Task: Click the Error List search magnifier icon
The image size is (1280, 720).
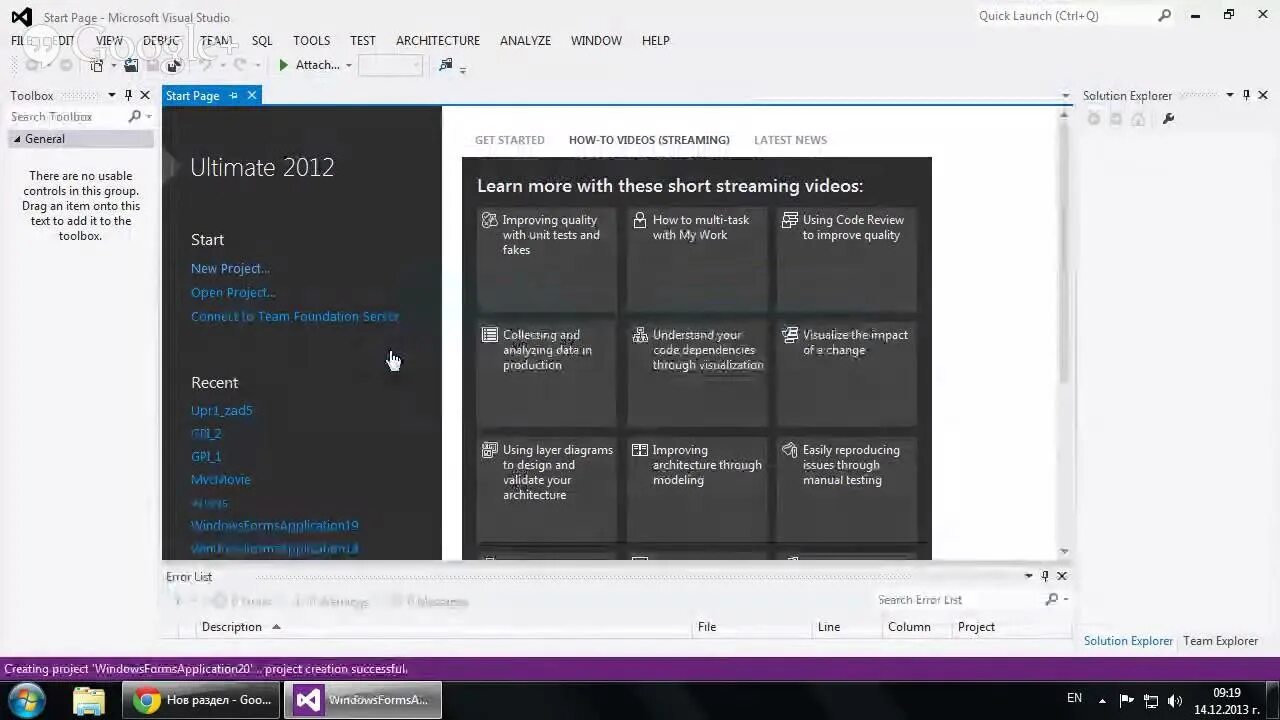Action: (x=1051, y=600)
